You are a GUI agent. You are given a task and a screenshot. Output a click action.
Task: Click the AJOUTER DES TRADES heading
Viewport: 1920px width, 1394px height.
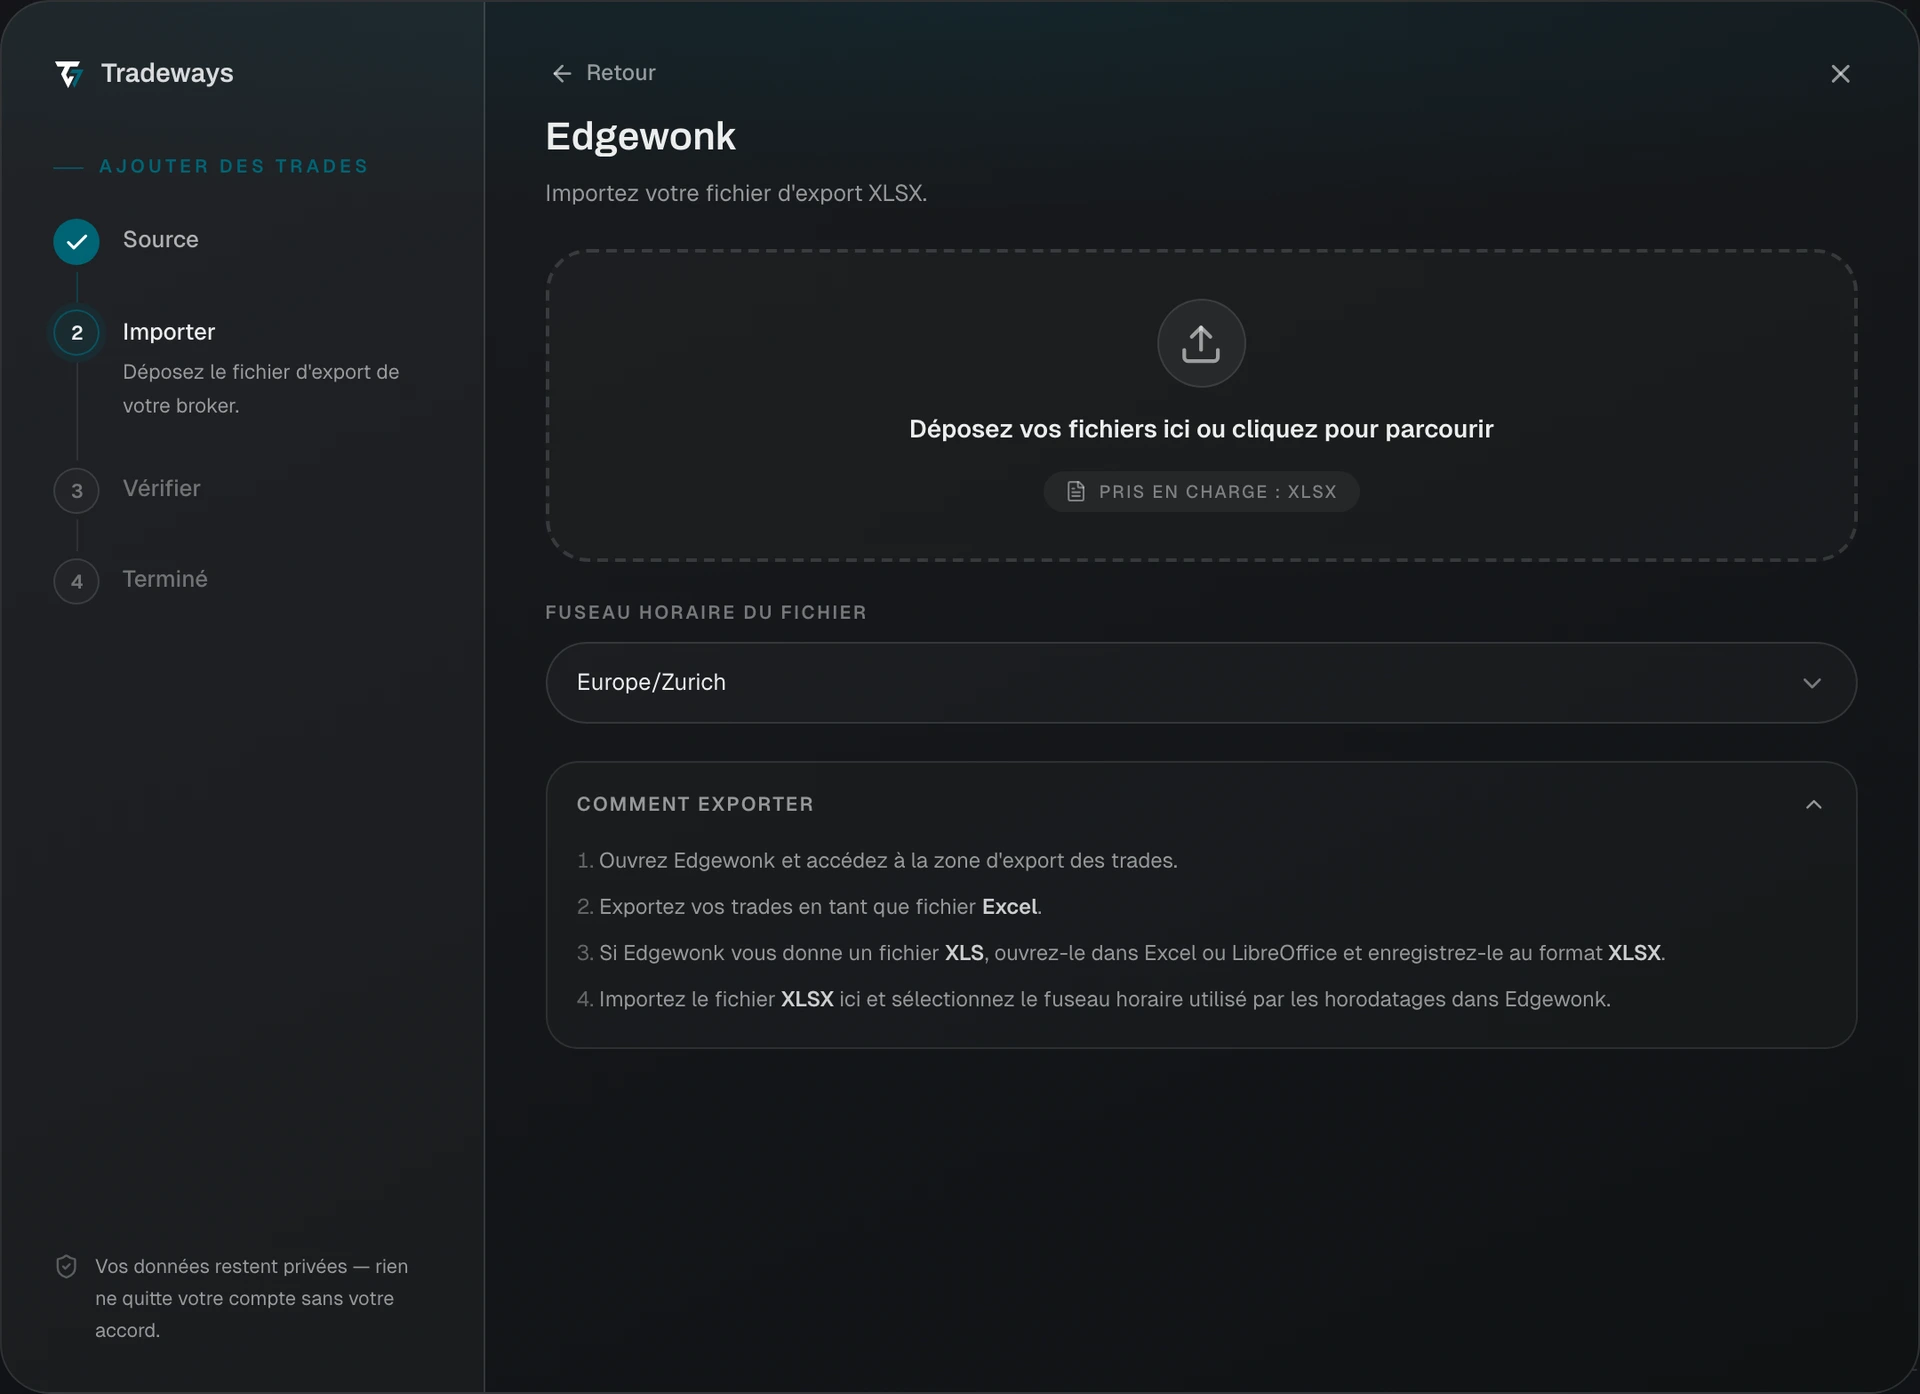(233, 166)
